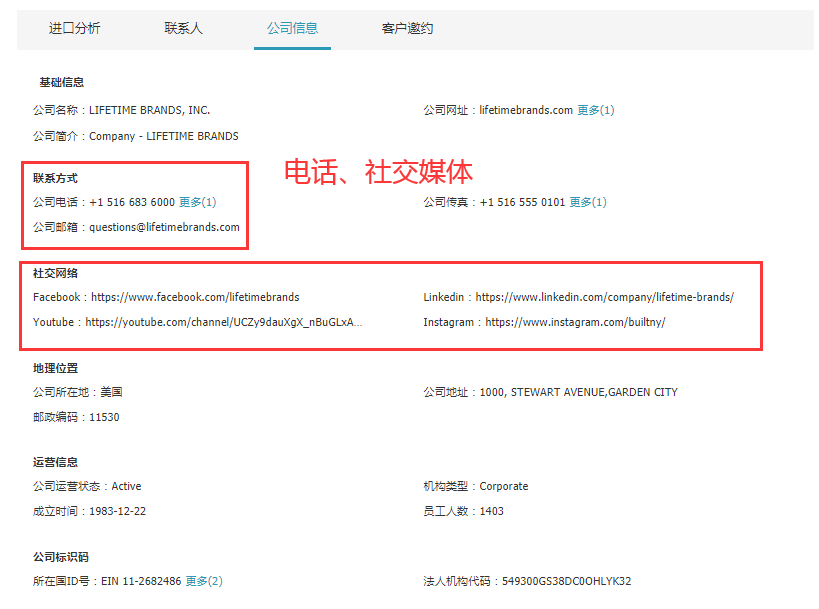Select the founding date 1983-12-22

point(118,511)
